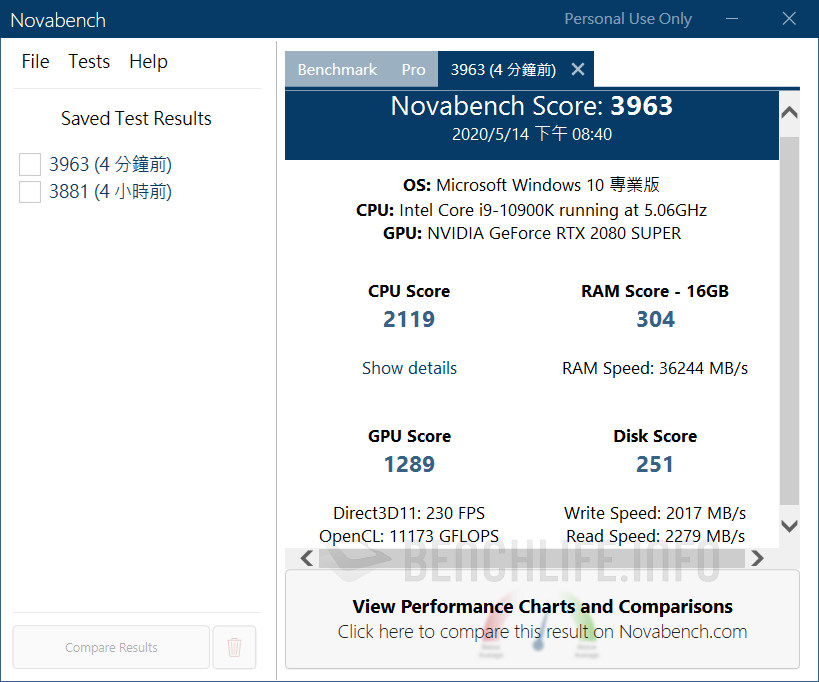The image size is (819, 682).
Task: Open CPU Show details link
Action: [409, 368]
